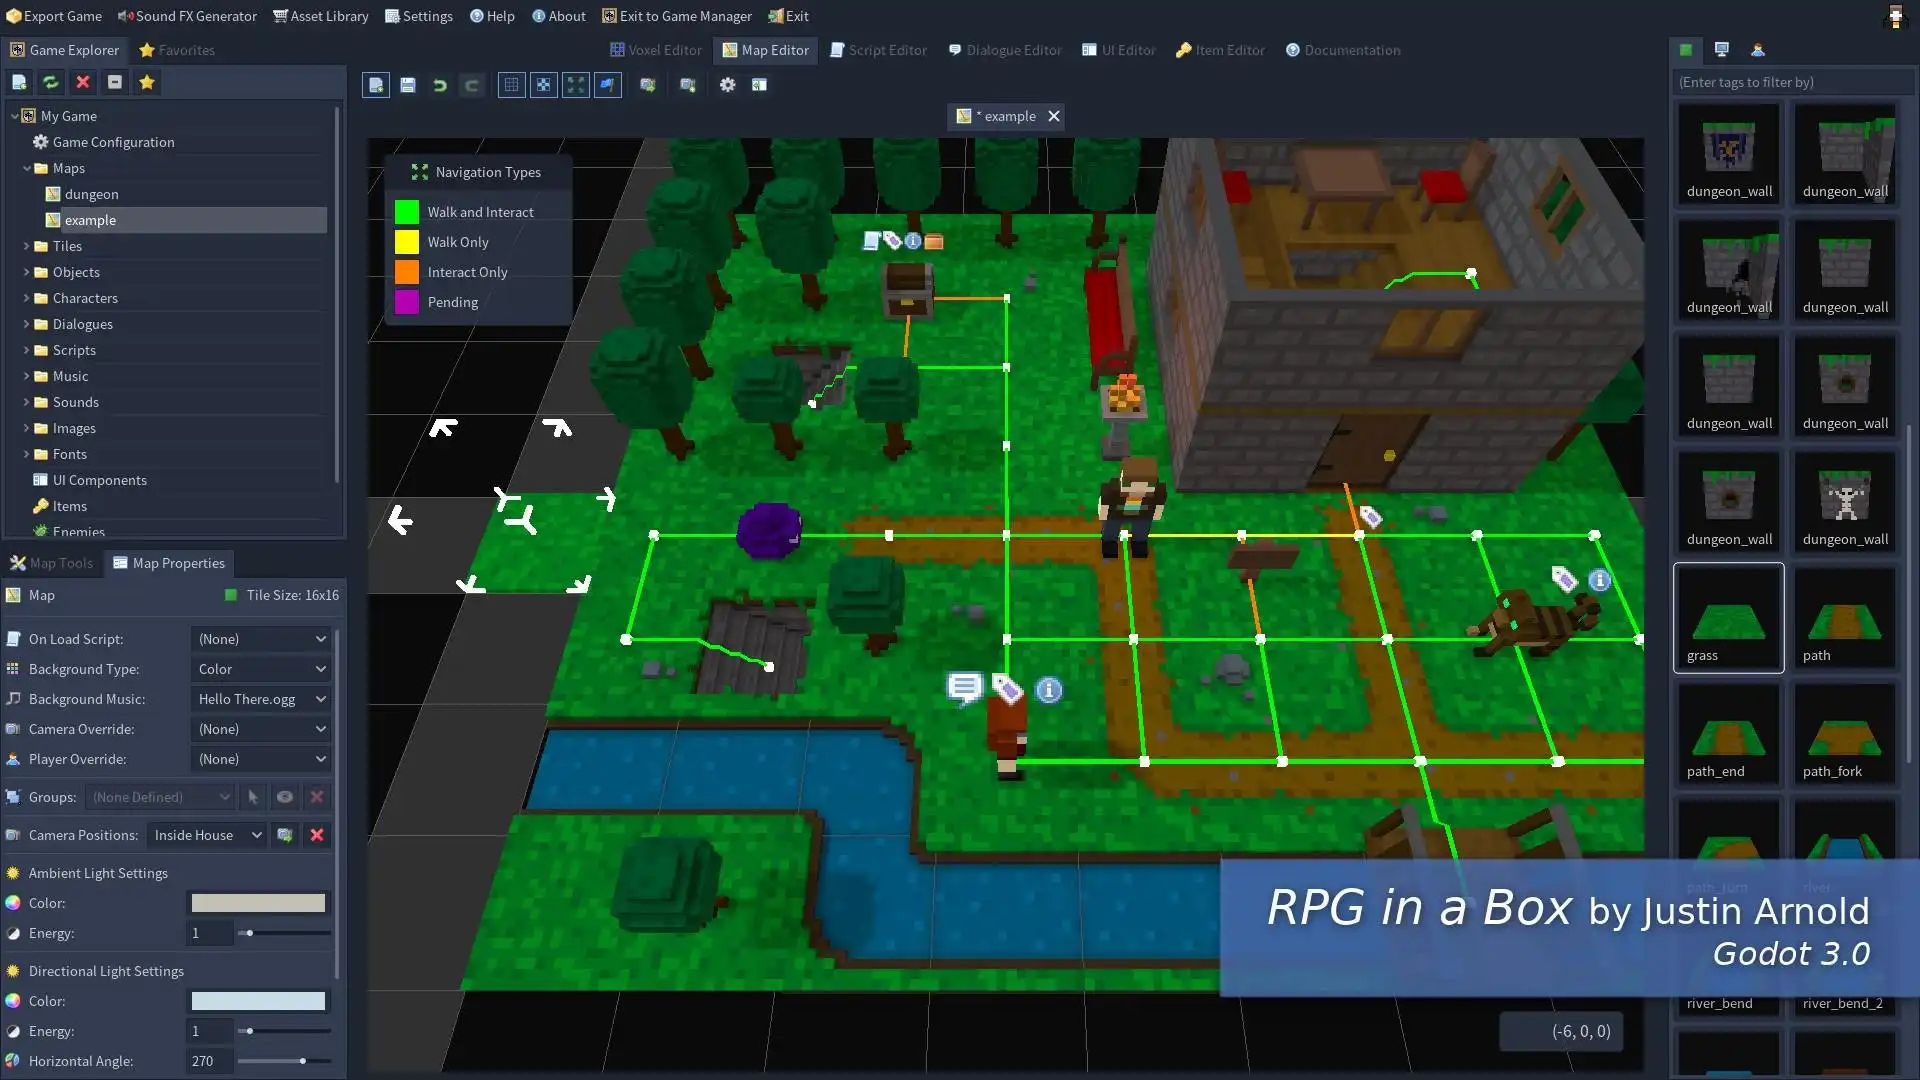Viewport: 1920px width, 1080px height.
Task: Open the On Load Script dropdown
Action: [260, 638]
